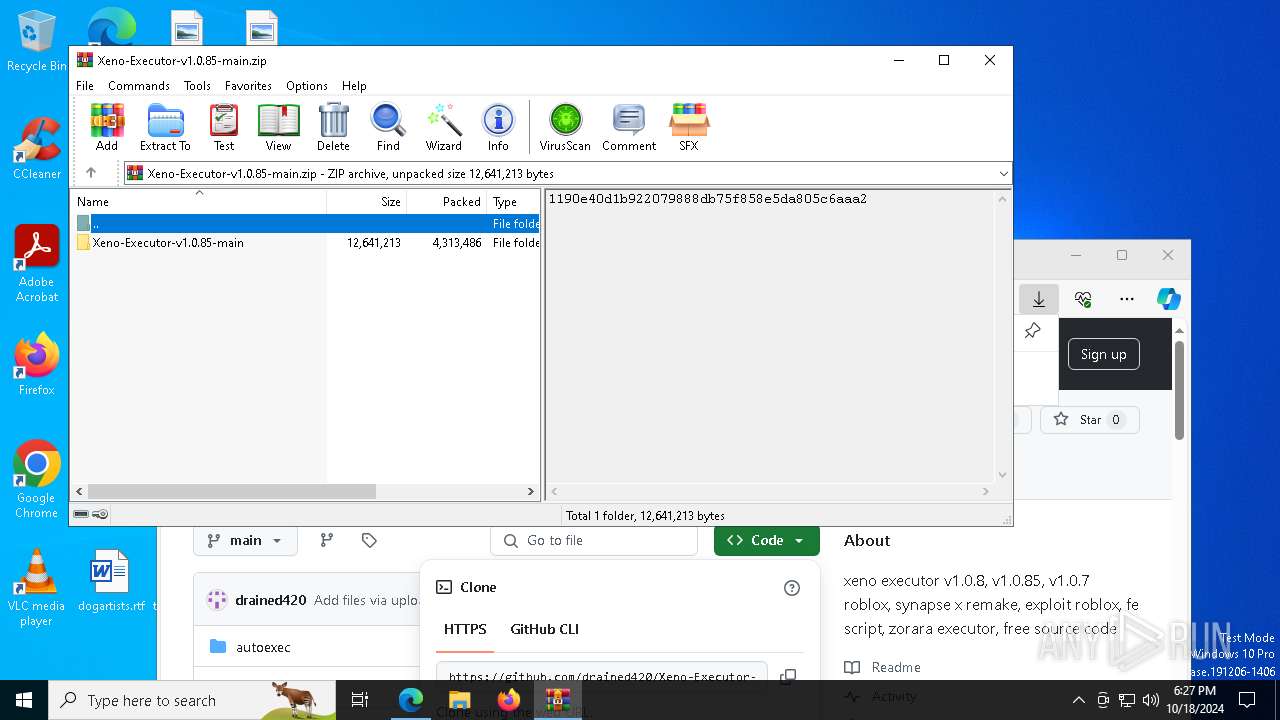Click the Delete trash icon in WinRAR
This screenshot has width=1280, height=720.
tap(333, 127)
